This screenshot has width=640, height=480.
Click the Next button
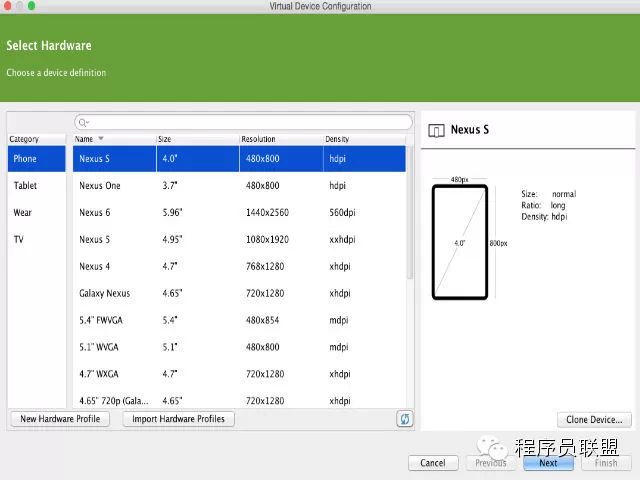click(548, 463)
